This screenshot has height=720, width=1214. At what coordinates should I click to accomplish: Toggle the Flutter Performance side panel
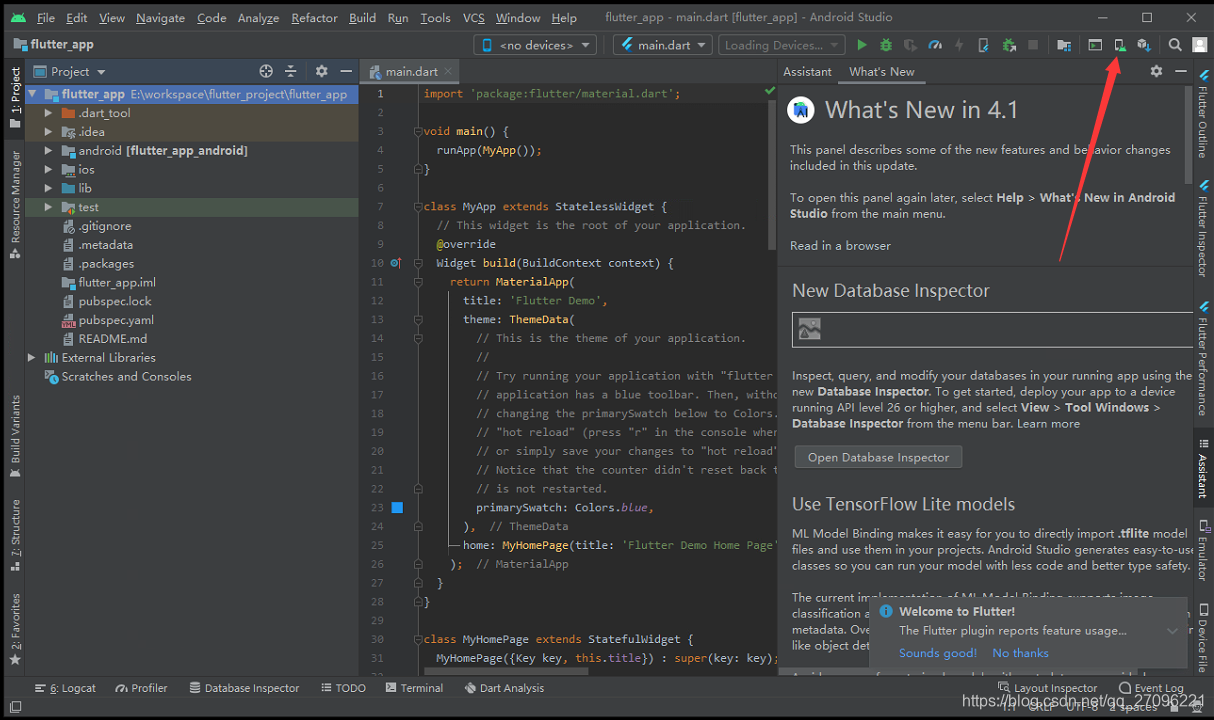tap(1202, 359)
